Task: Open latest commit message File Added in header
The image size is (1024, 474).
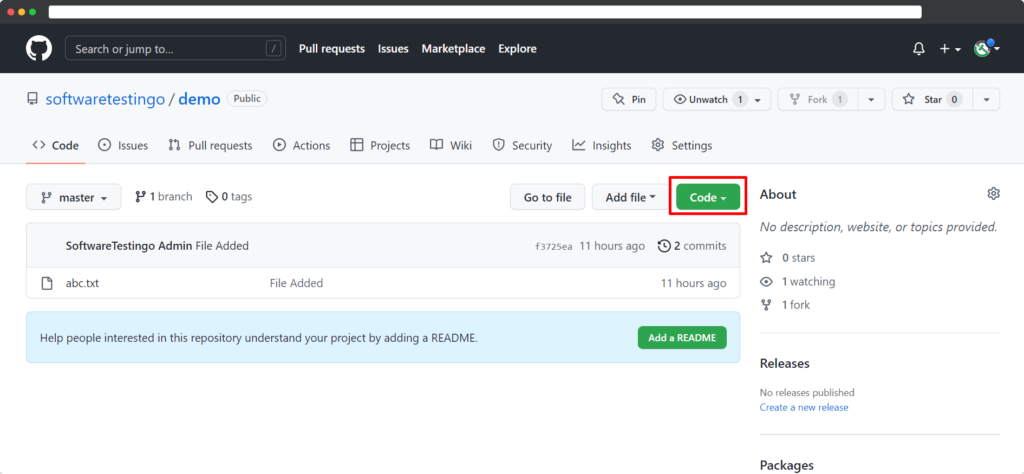Action: pyautogui.click(x=222, y=245)
